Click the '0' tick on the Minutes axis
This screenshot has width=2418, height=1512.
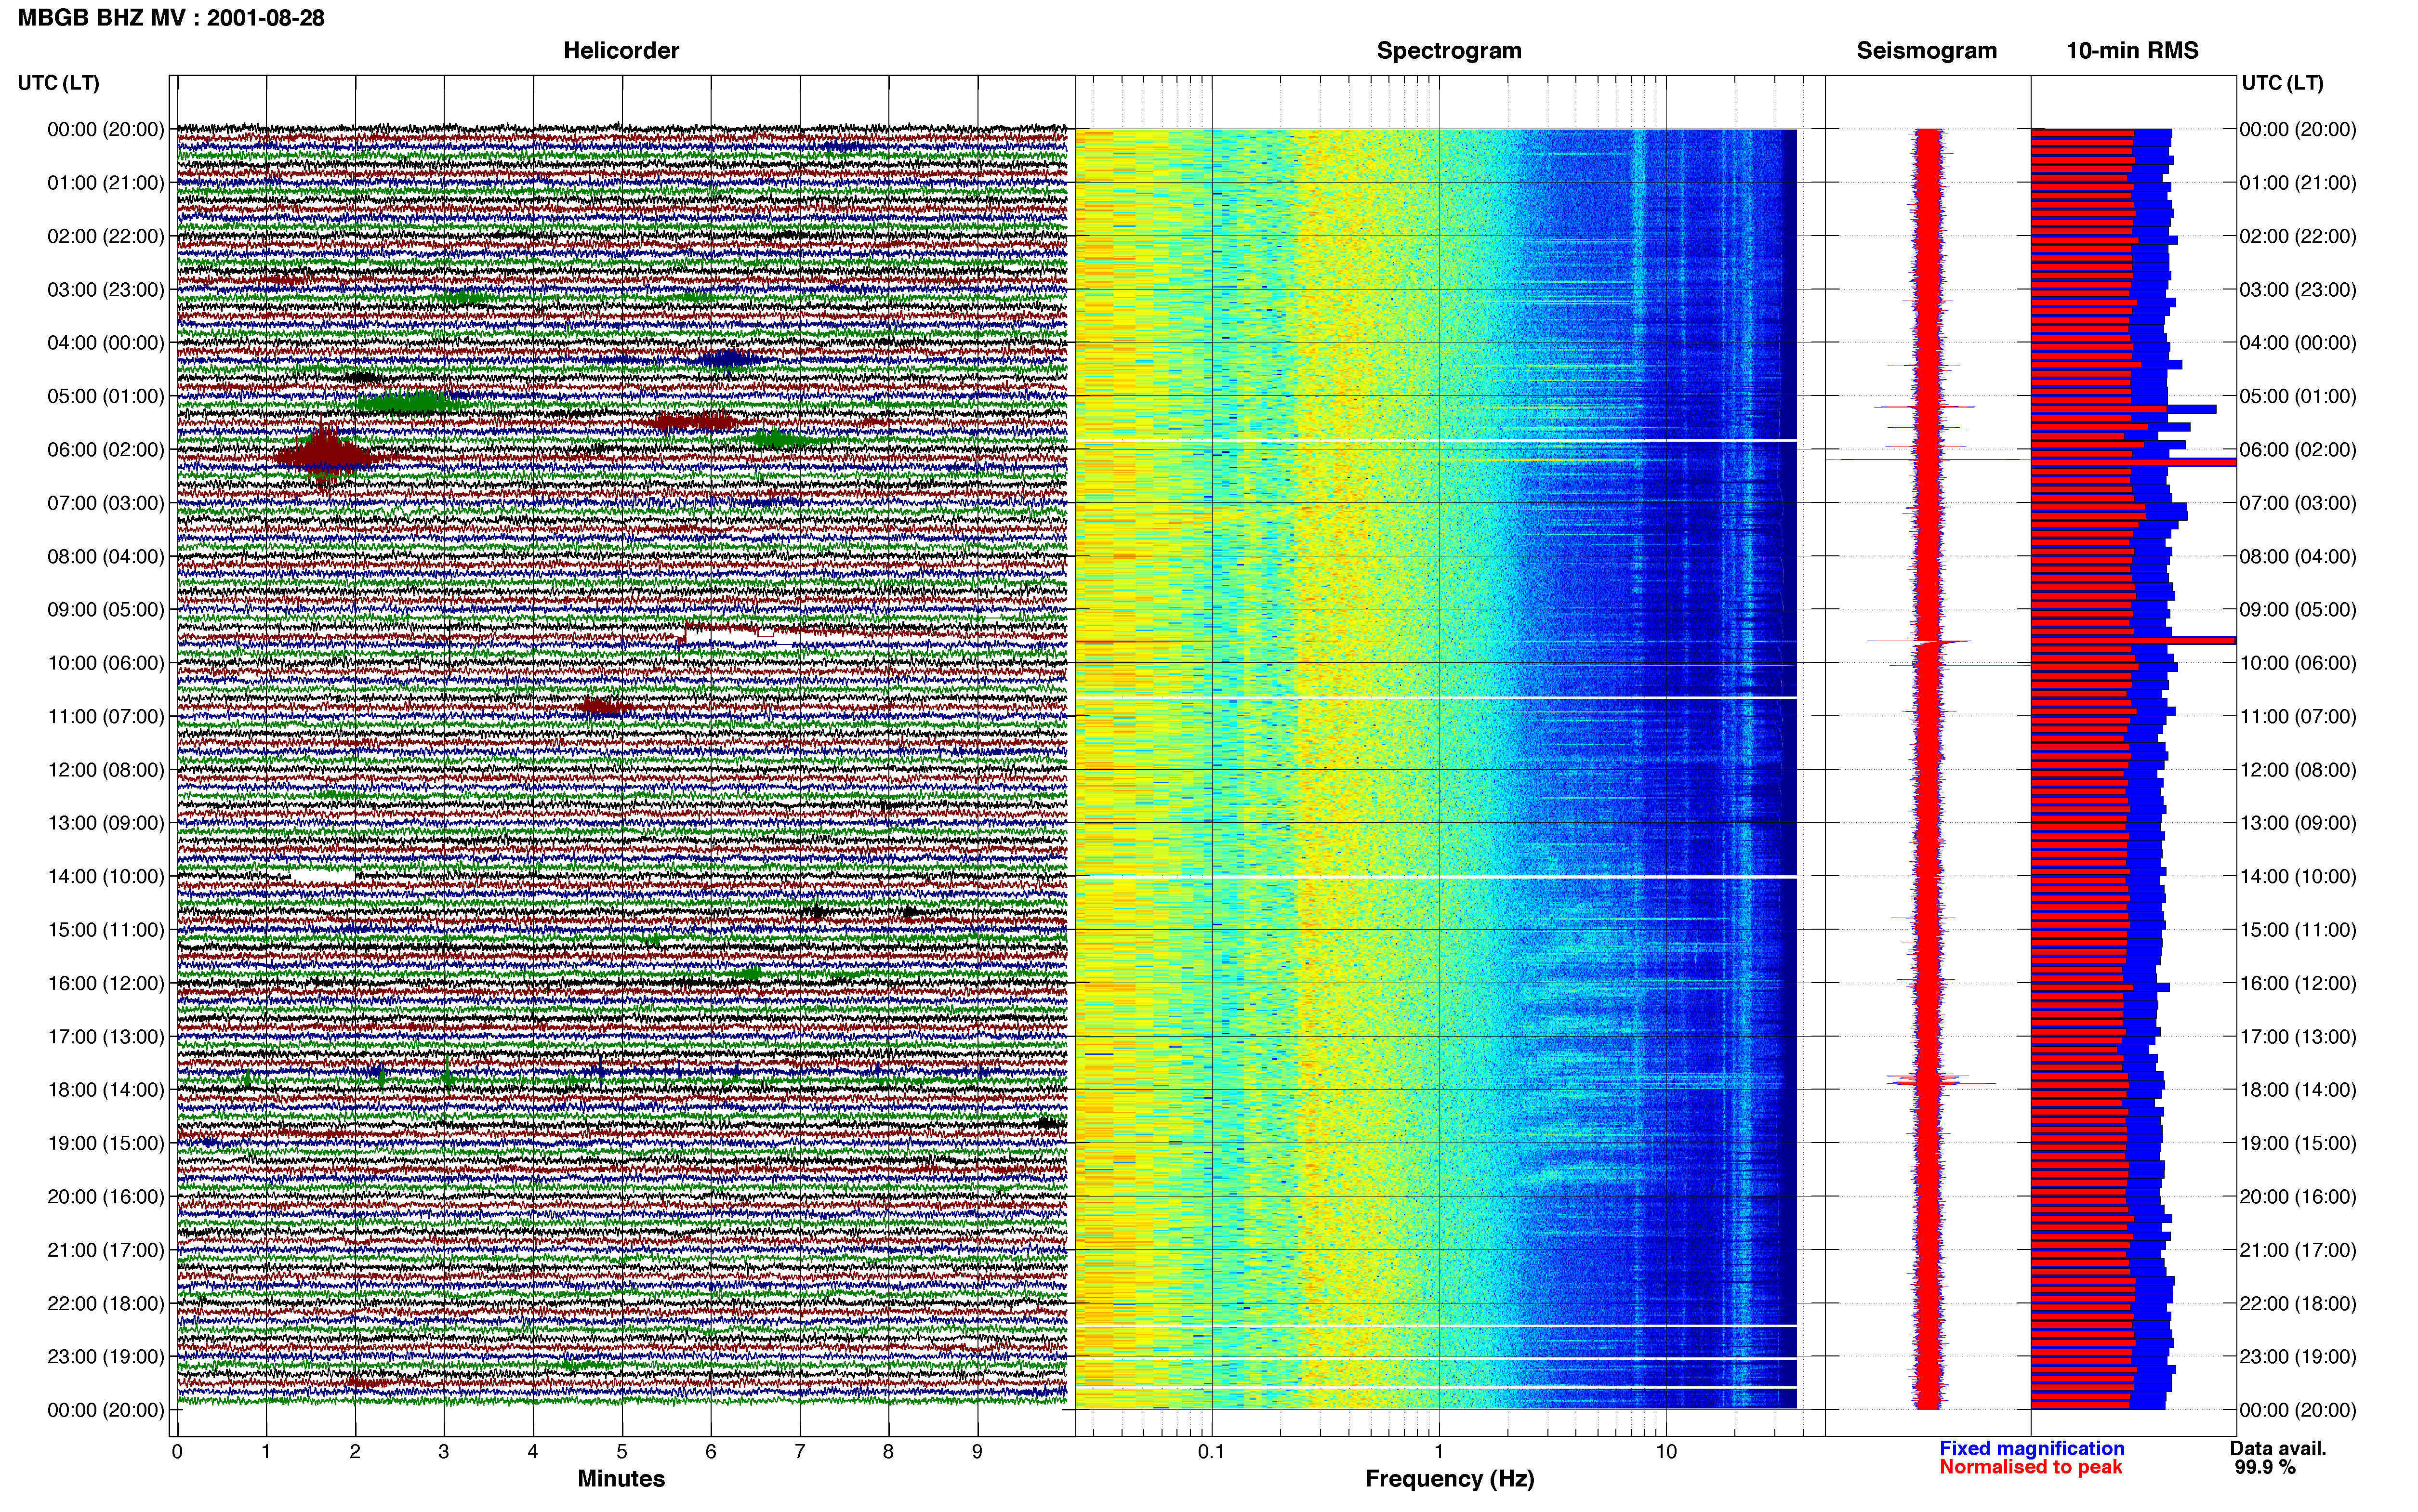[177, 1451]
